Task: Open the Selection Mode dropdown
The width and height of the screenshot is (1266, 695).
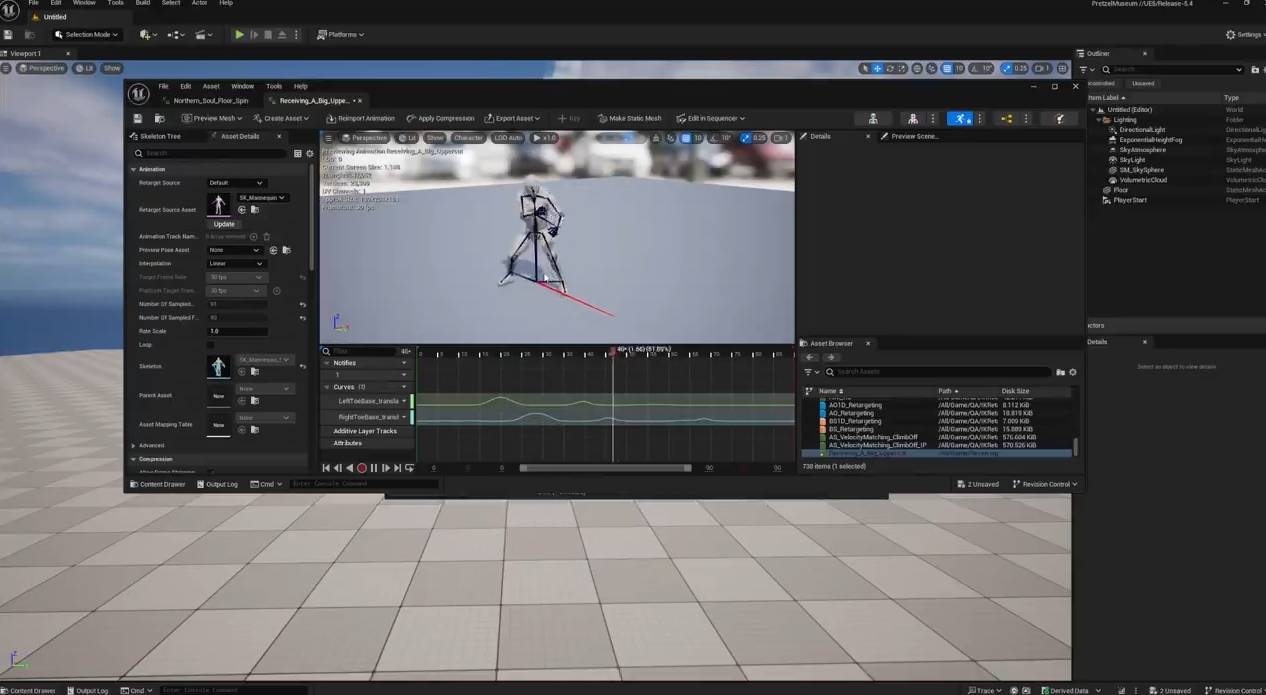Action: point(87,35)
